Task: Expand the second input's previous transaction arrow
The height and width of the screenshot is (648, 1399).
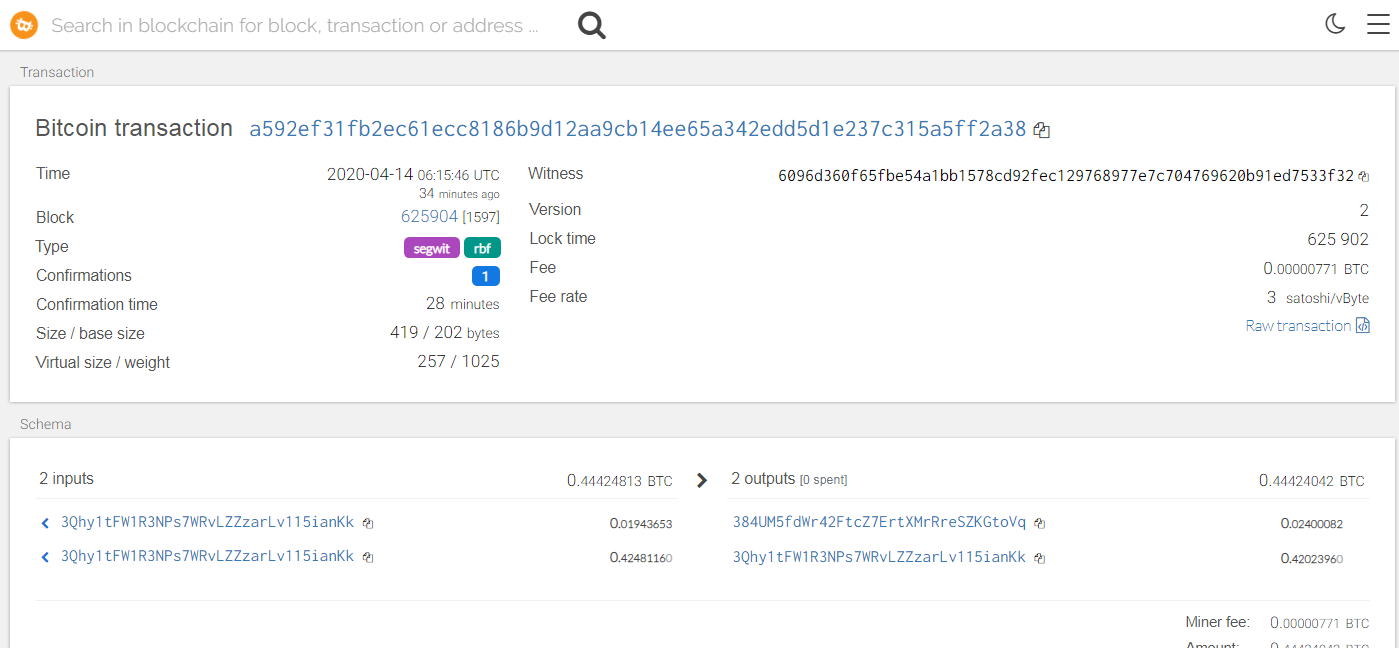Action: point(45,557)
